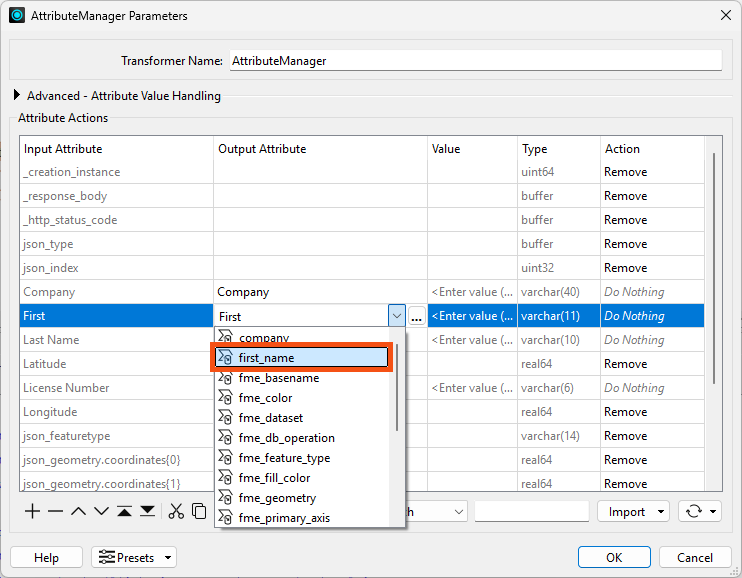The height and width of the screenshot is (578, 742).
Task: Move selected row to bottom
Action: [x=148, y=511]
